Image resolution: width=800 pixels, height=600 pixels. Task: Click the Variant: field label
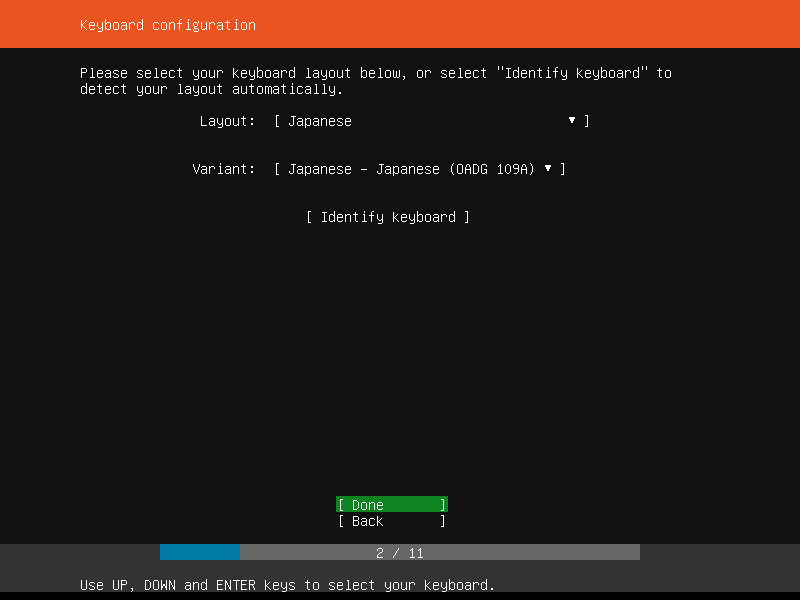click(224, 169)
